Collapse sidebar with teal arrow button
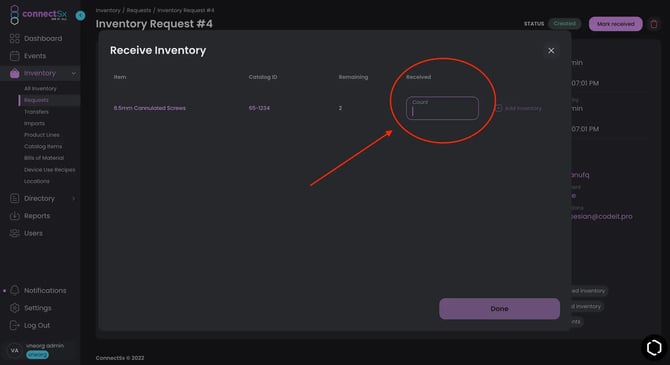Image resolution: width=670 pixels, height=365 pixels. 80,16
